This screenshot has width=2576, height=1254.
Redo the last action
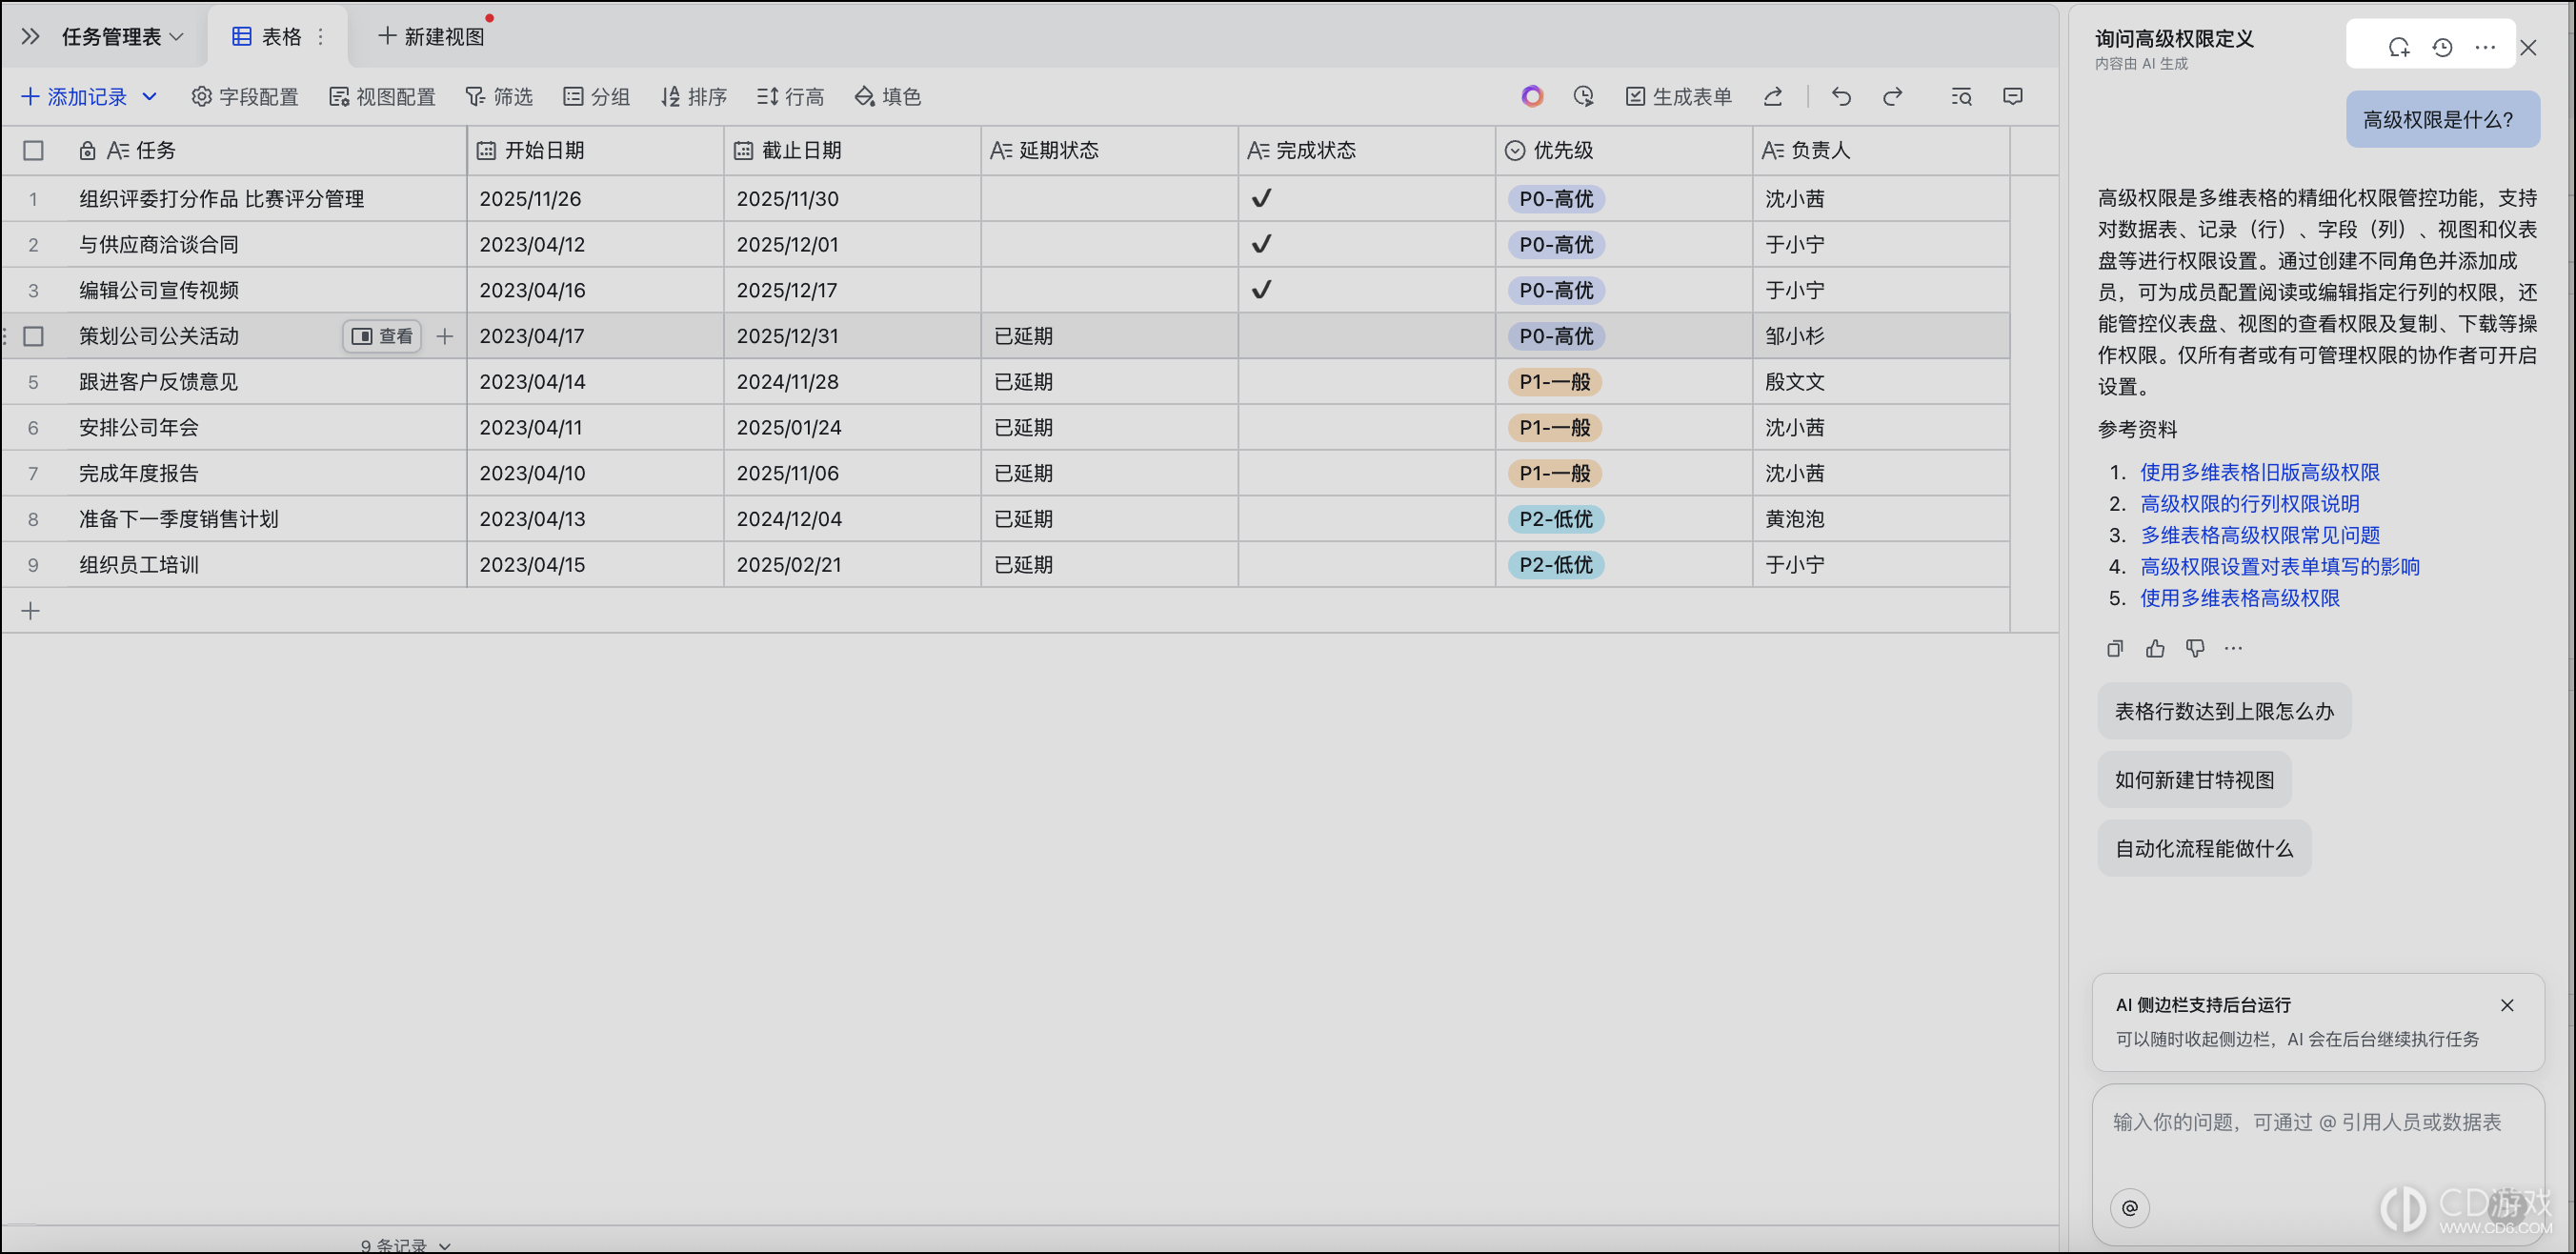tap(1892, 97)
